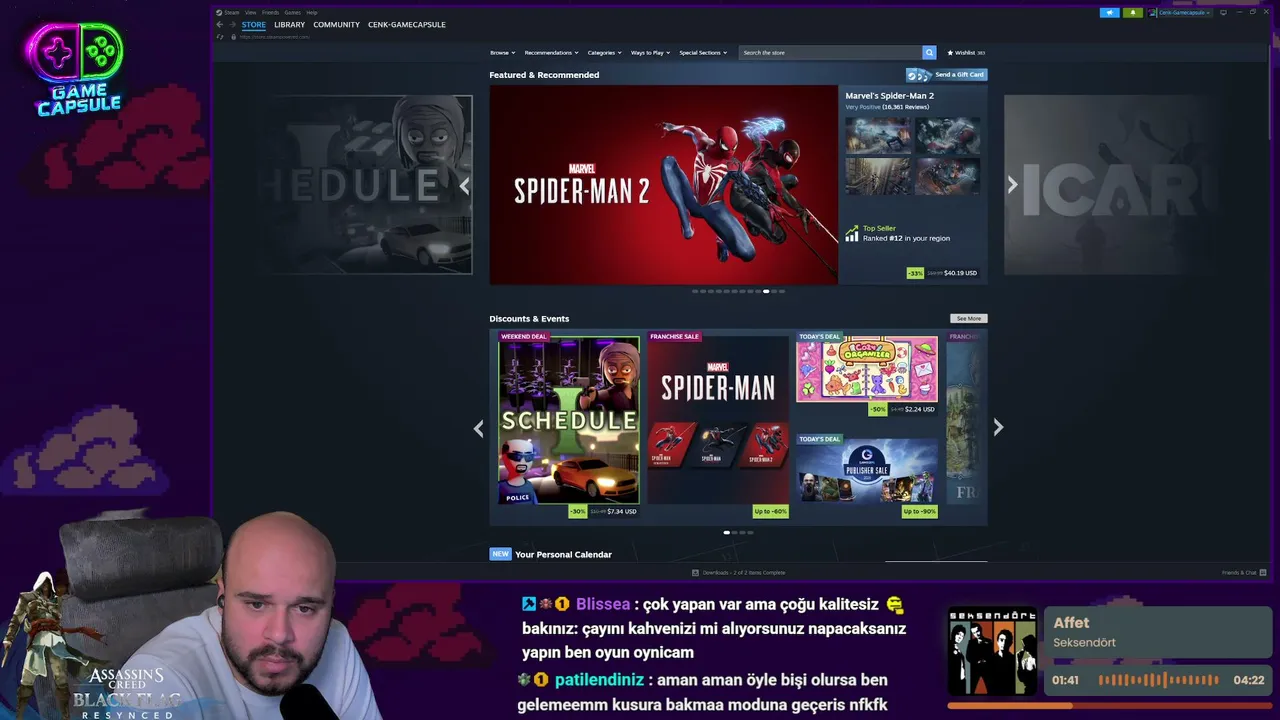Jump to first Discounts & Events page dot
This screenshot has width=1280, height=720.
pos(727,533)
